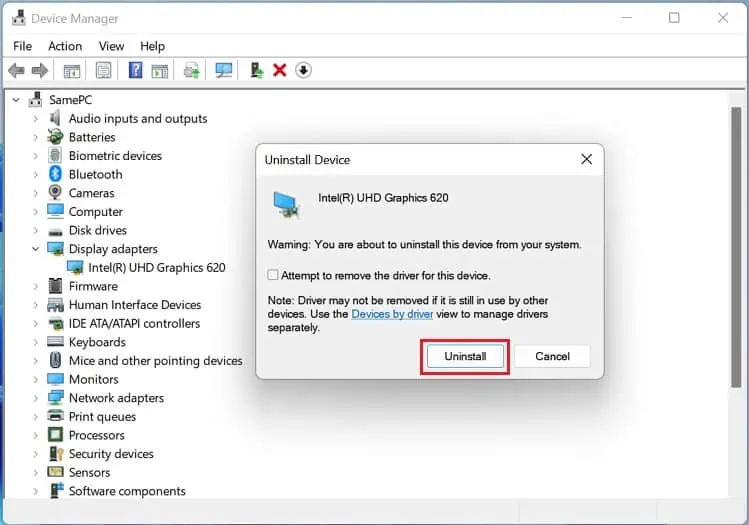
Task: Click the printer toolbar icon
Action: 191,70
